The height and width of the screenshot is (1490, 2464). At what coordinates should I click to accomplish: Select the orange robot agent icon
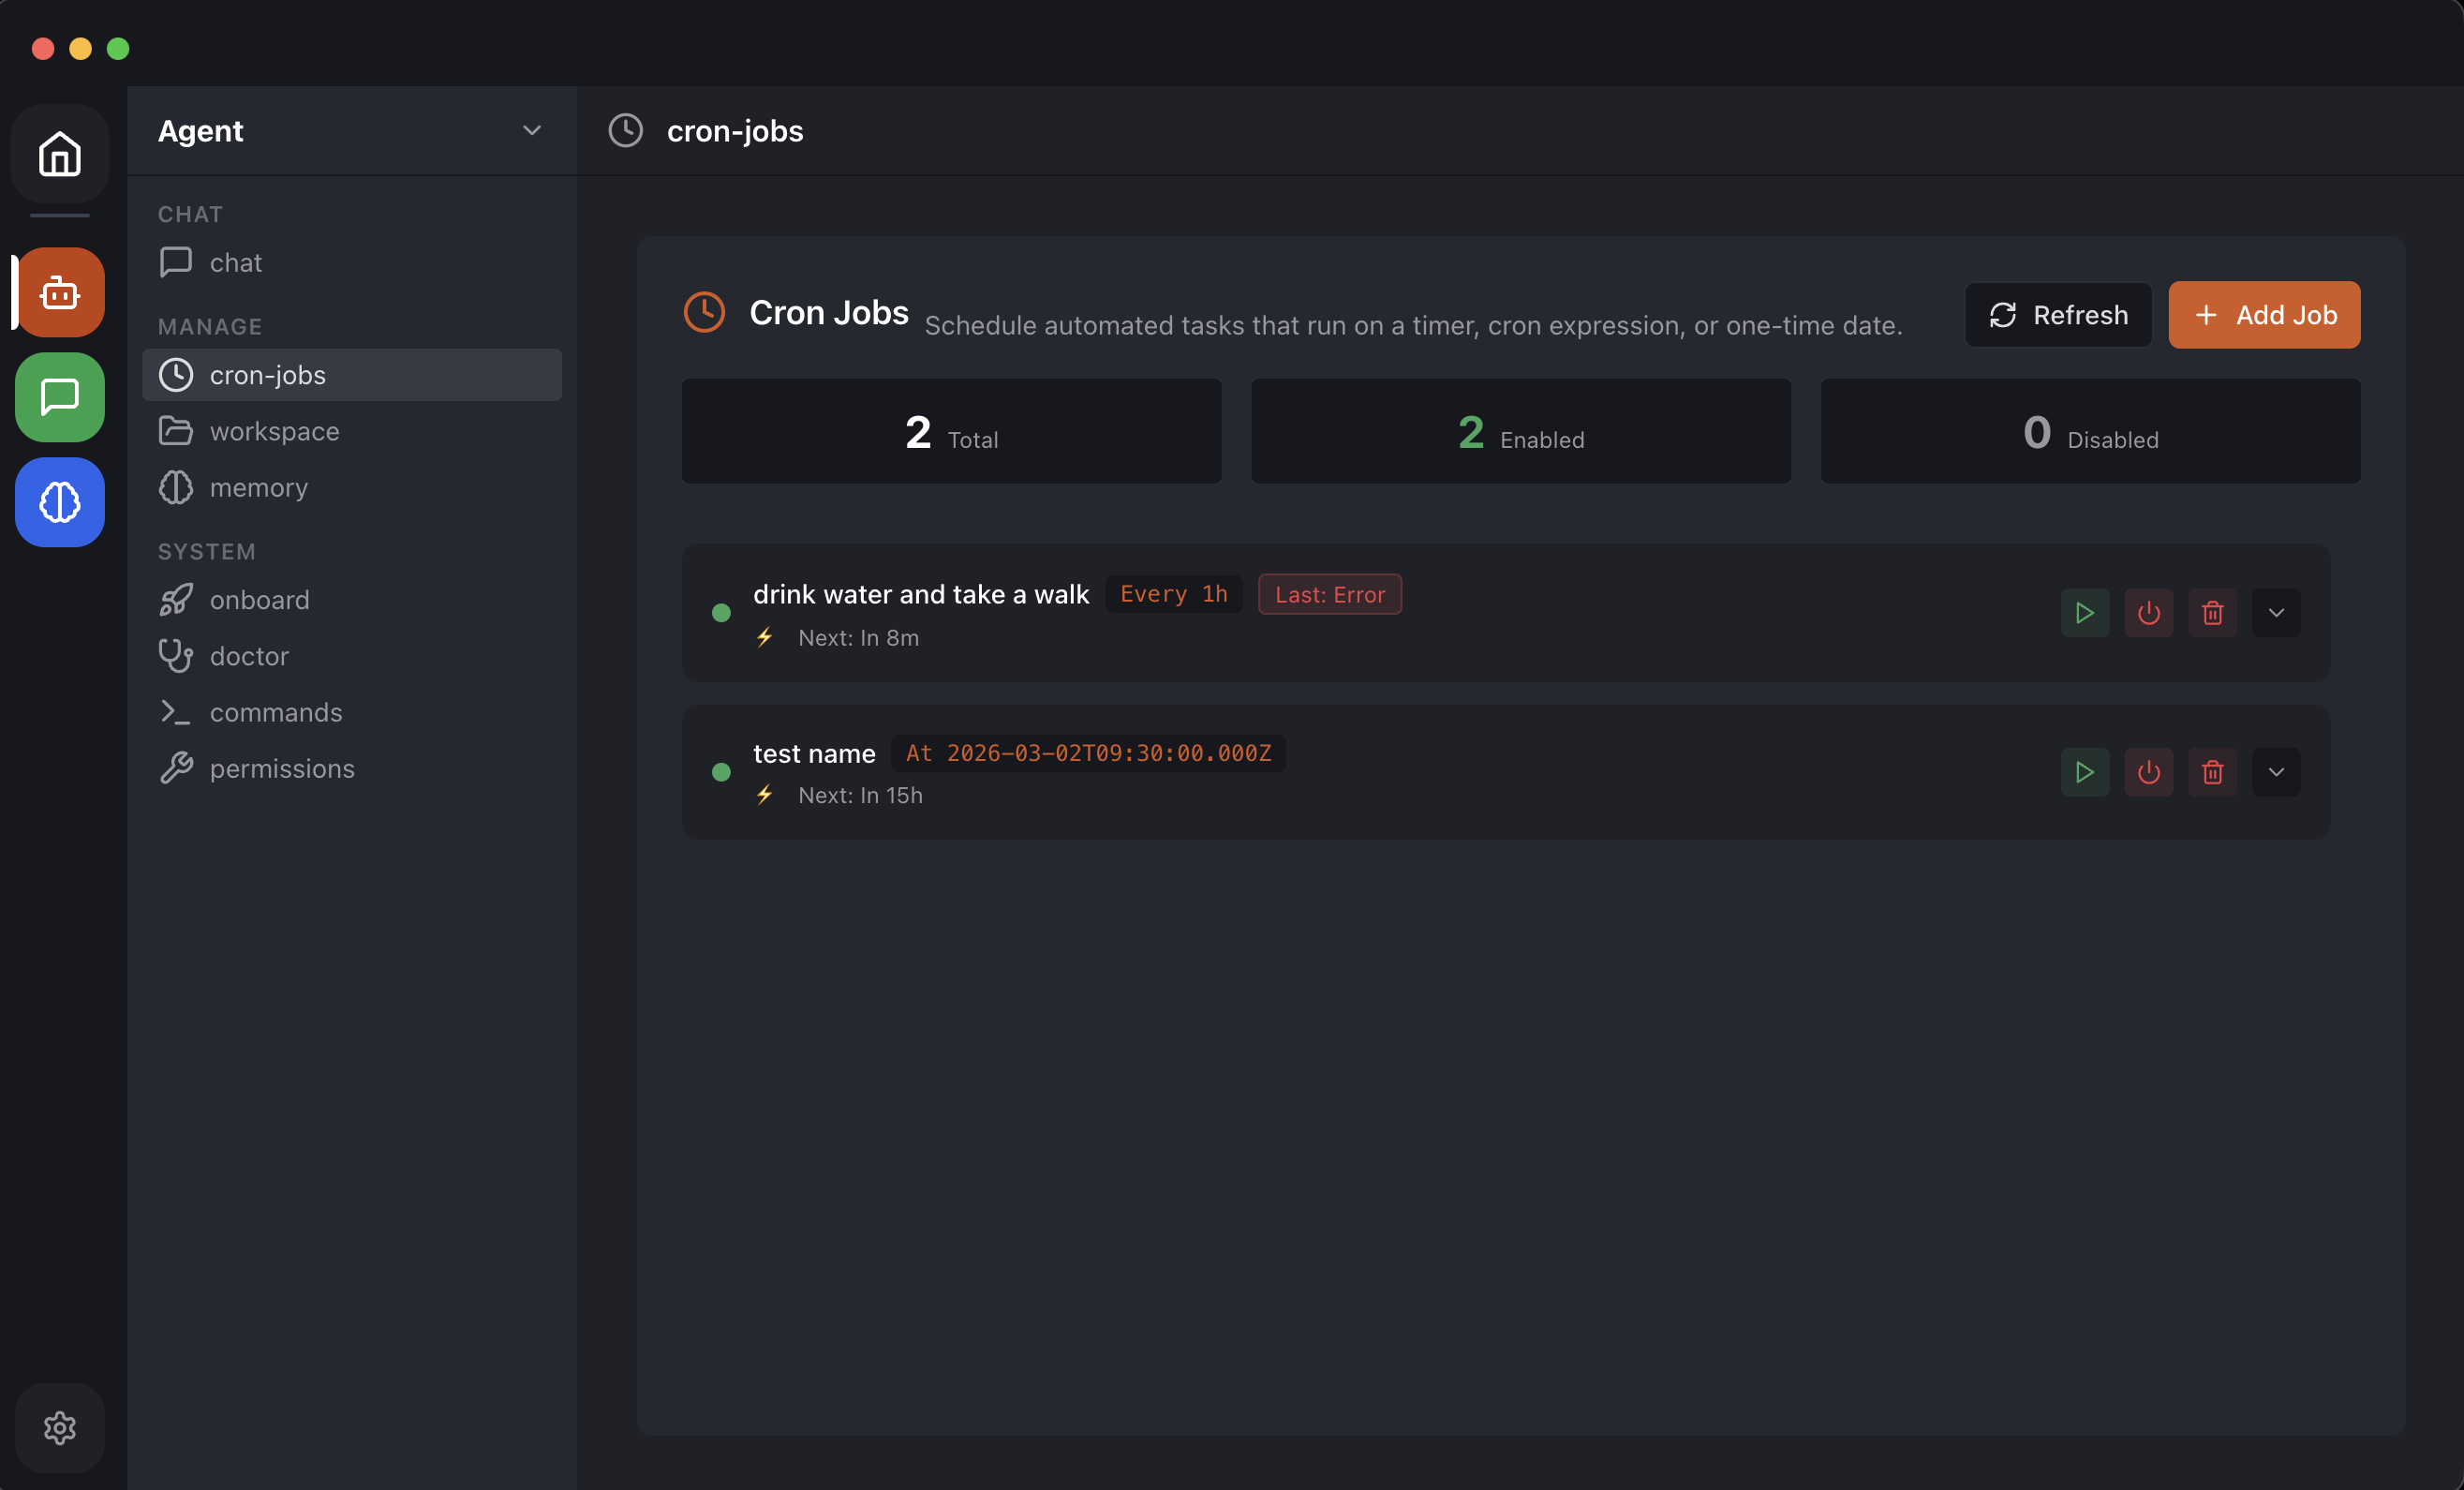pyautogui.click(x=60, y=292)
